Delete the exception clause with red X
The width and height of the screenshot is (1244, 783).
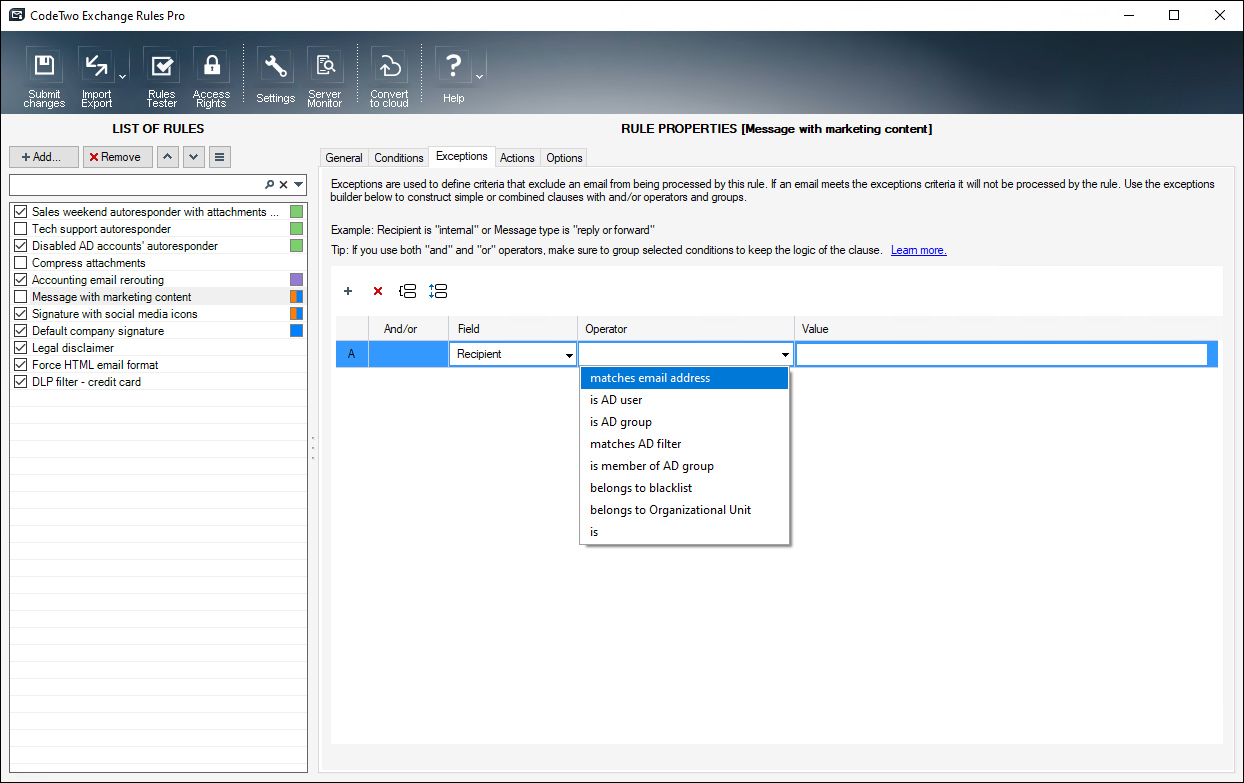tap(378, 291)
